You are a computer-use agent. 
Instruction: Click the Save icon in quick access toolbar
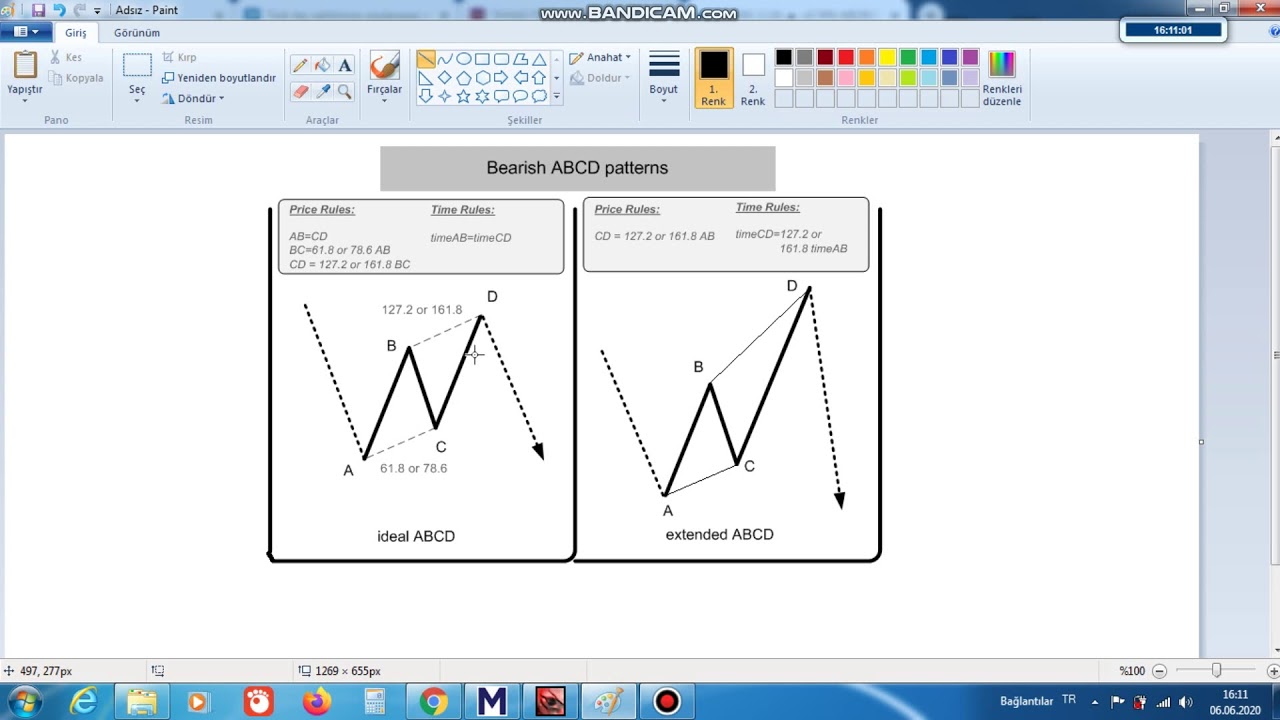pyautogui.click(x=38, y=10)
